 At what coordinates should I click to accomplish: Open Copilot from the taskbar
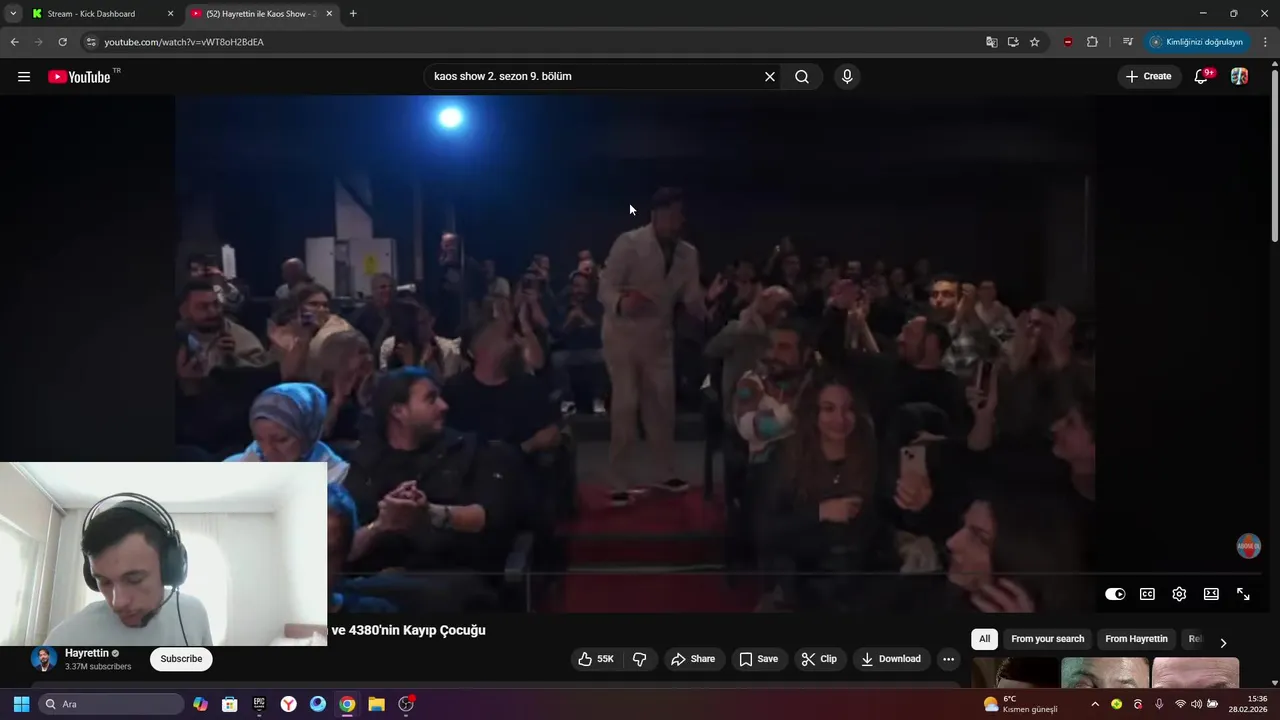(201, 704)
